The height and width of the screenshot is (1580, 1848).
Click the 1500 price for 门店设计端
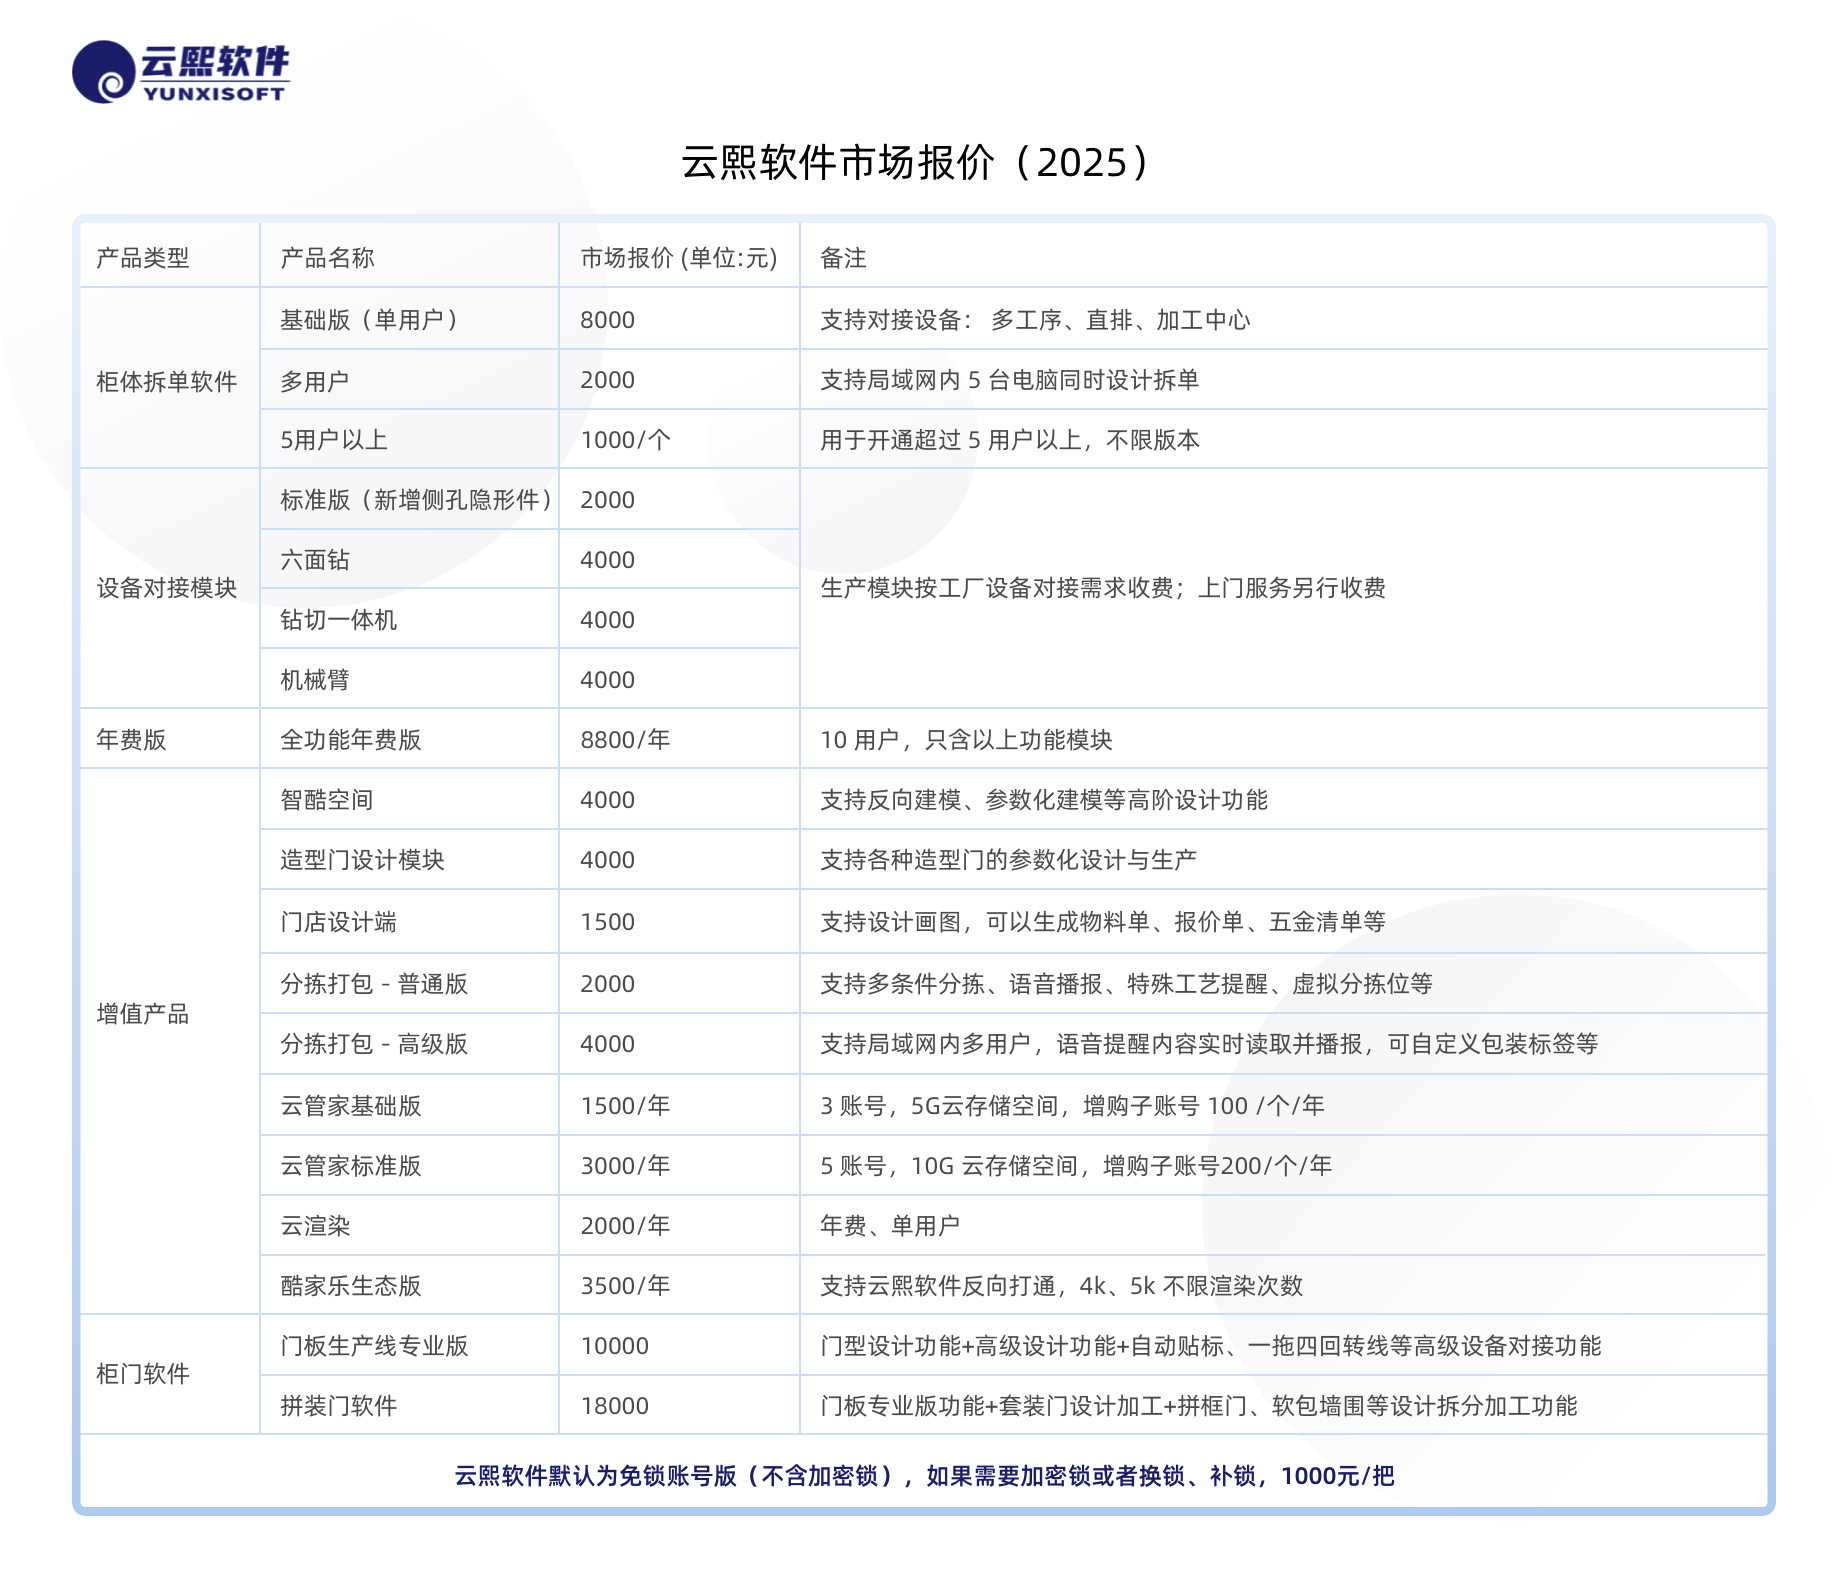[x=608, y=922]
